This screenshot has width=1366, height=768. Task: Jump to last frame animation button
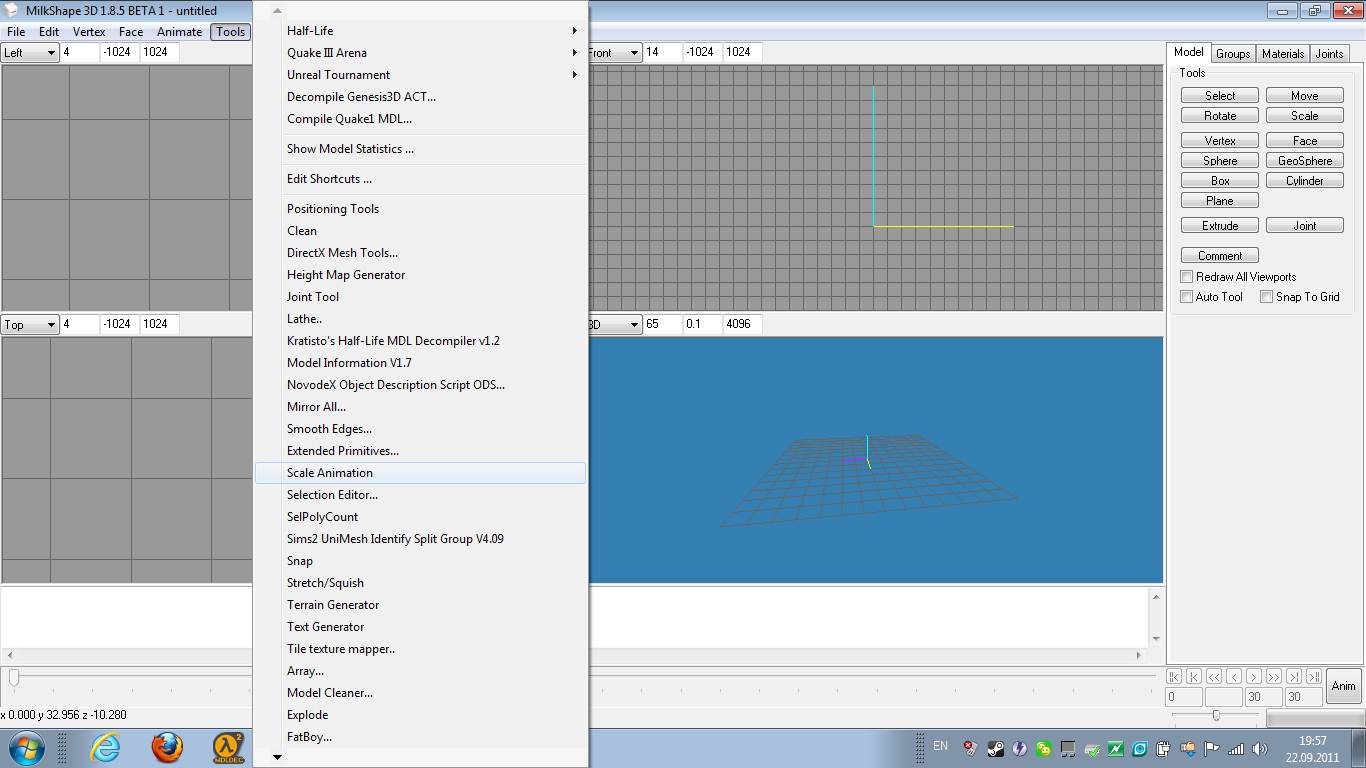click(1314, 677)
